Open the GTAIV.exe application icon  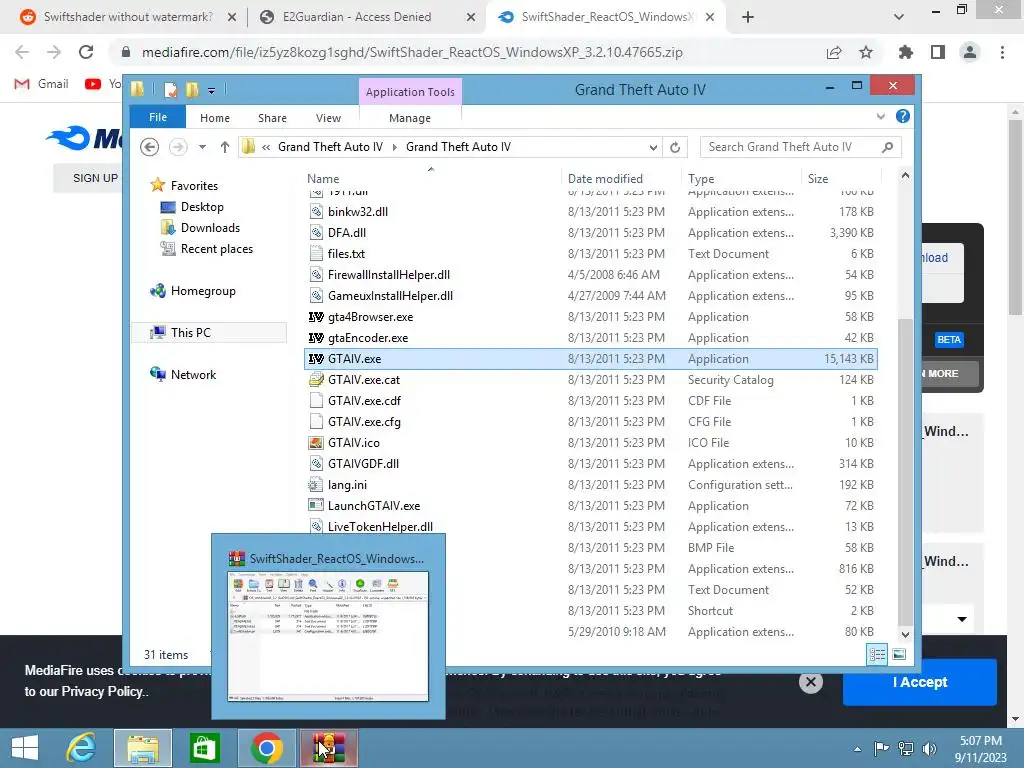[x=316, y=359]
